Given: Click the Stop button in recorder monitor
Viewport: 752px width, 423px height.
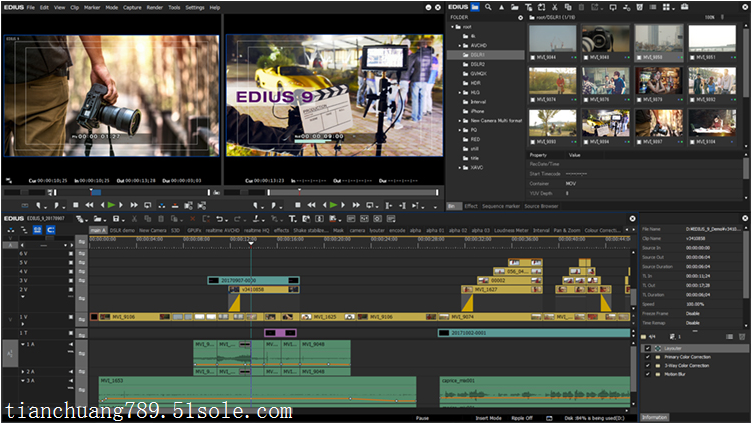Looking at the screenshot, I should pos(298,205).
